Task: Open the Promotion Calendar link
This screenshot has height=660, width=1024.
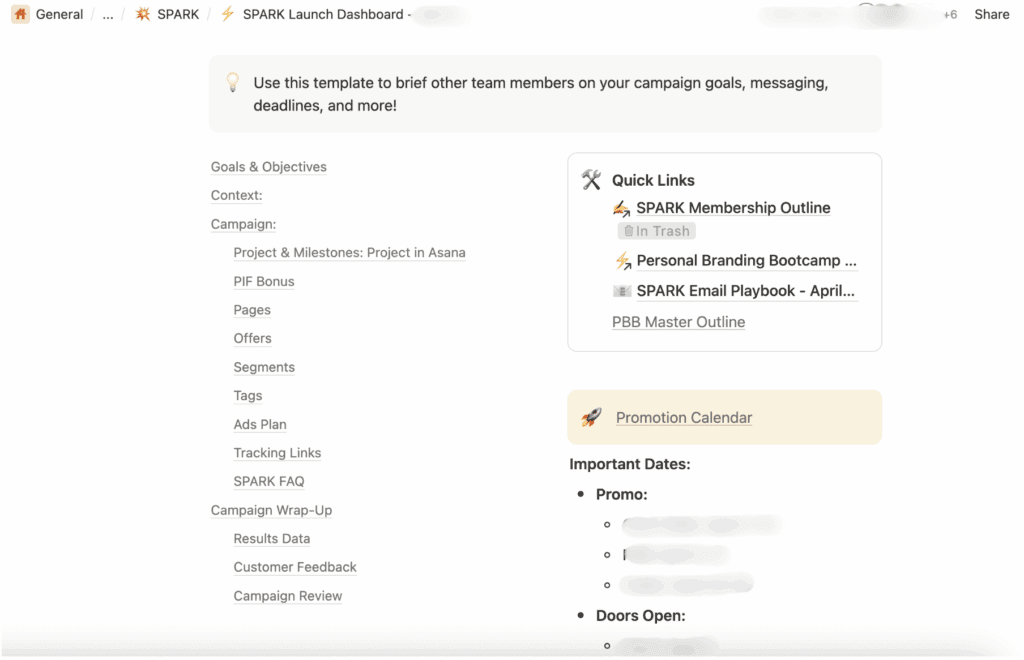Action: 684,417
